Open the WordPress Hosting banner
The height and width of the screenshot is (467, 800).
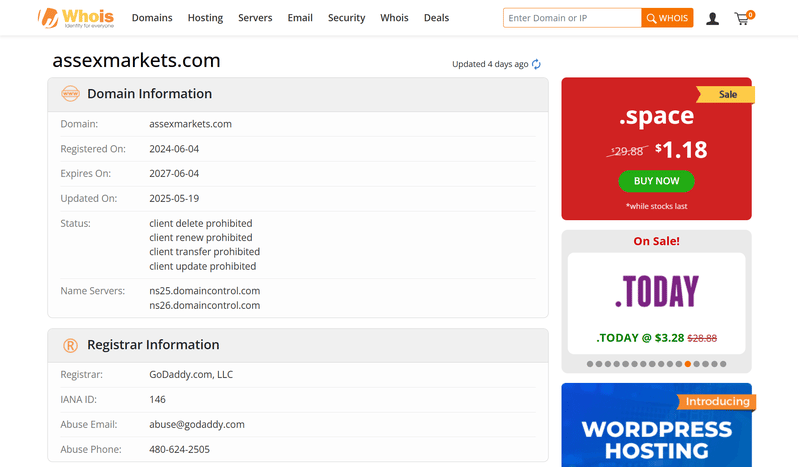(657, 425)
